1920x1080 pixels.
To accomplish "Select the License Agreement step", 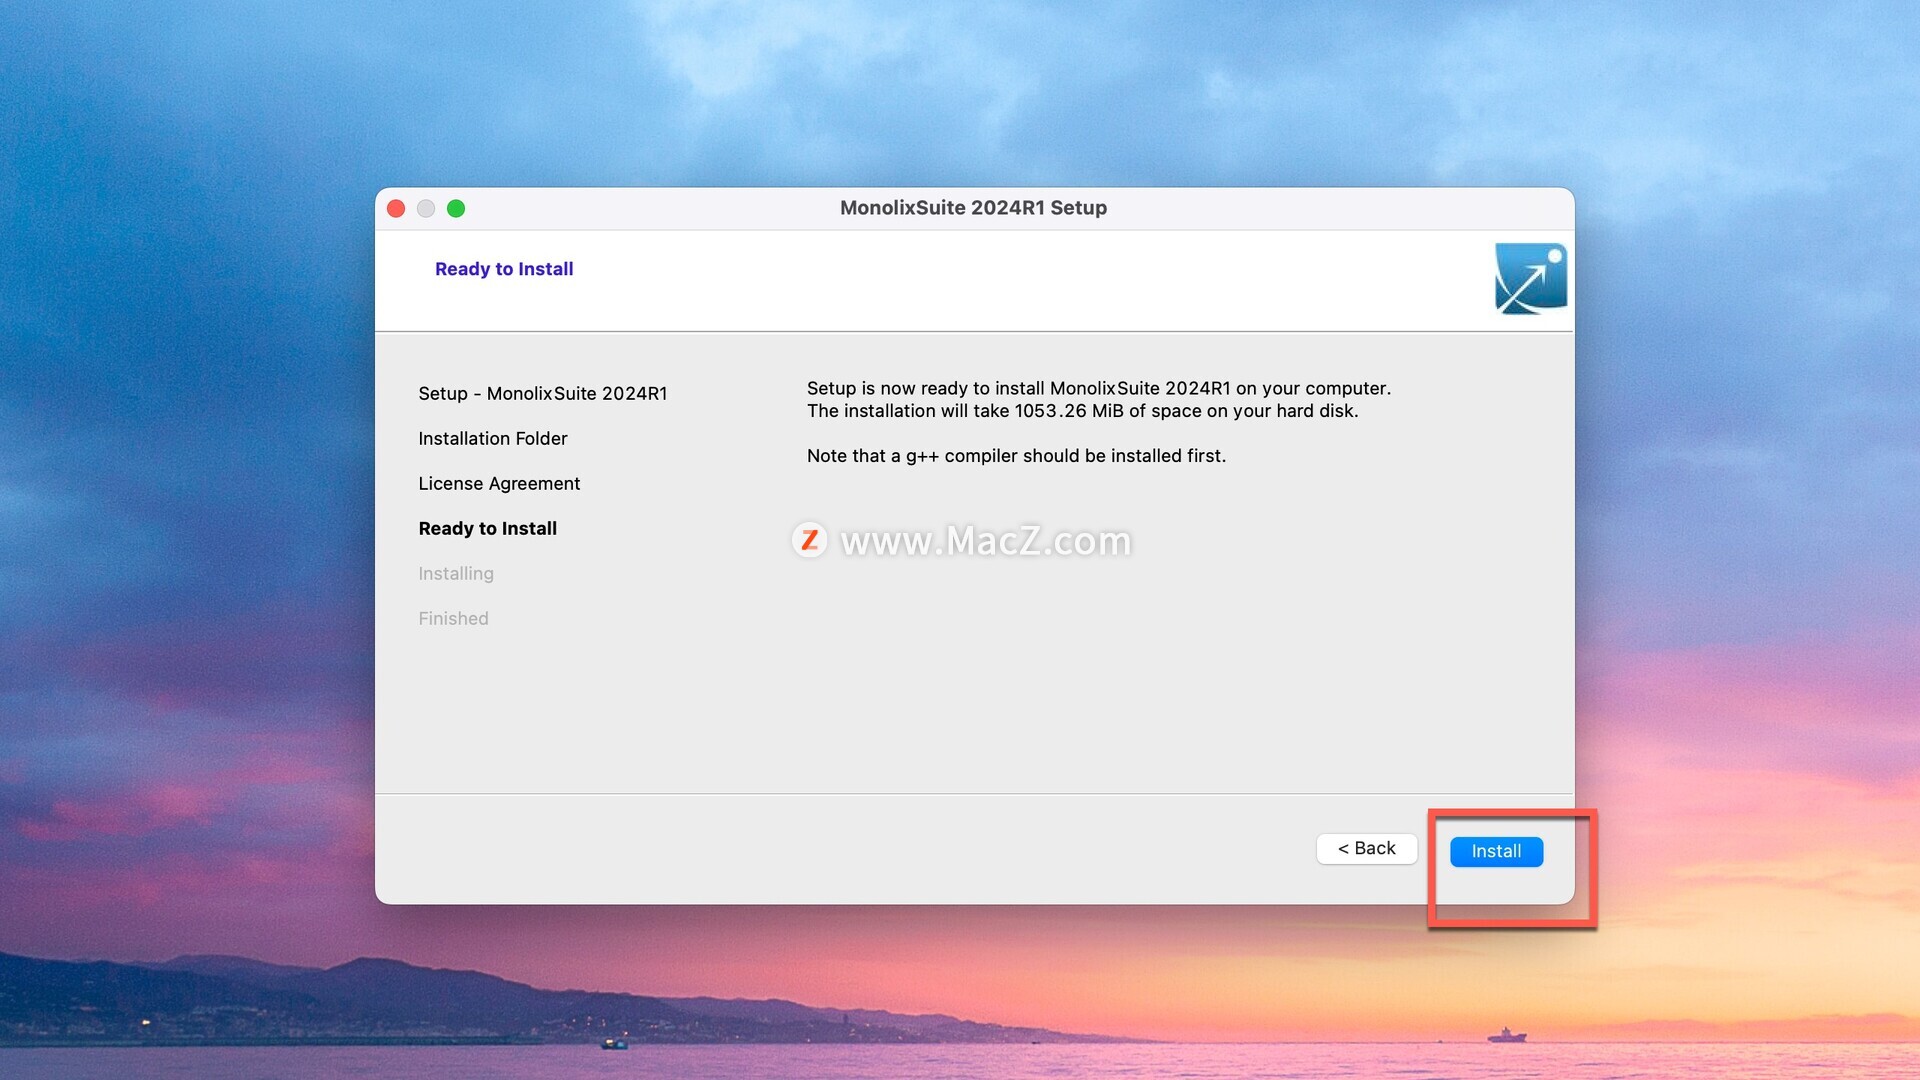I will click(x=499, y=483).
